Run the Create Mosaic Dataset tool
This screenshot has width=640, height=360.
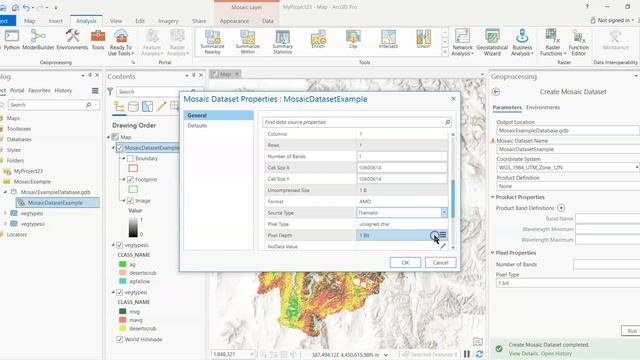click(631, 331)
